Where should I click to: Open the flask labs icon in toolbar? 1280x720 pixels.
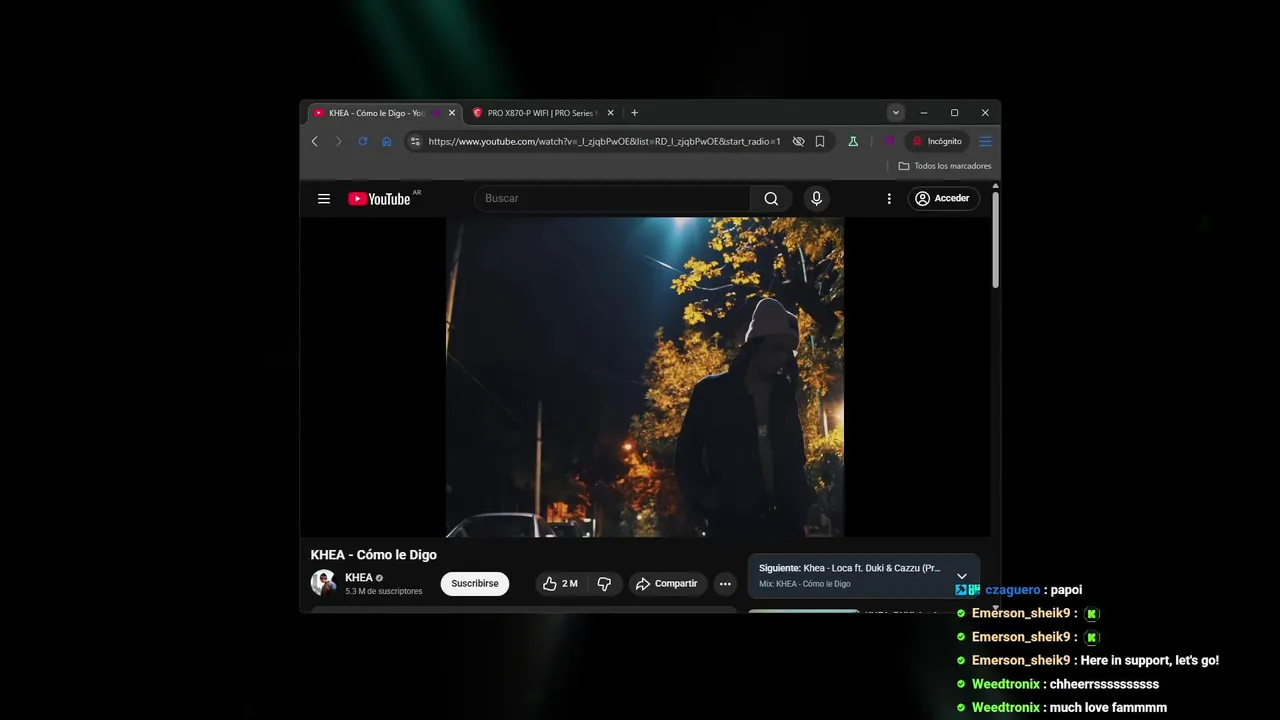(853, 142)
